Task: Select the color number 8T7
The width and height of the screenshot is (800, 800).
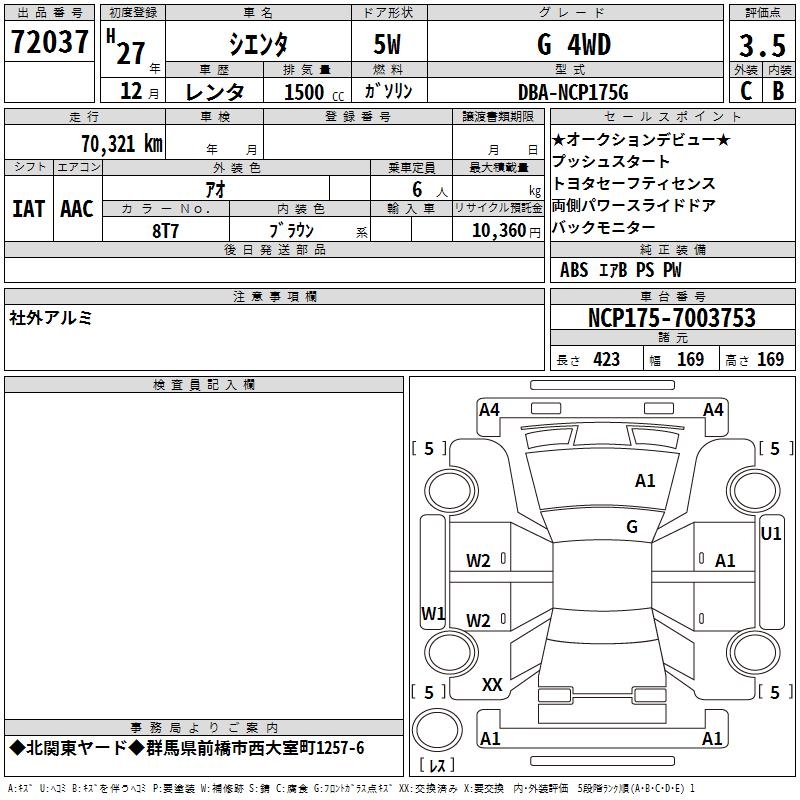Action: pos(165,231)
